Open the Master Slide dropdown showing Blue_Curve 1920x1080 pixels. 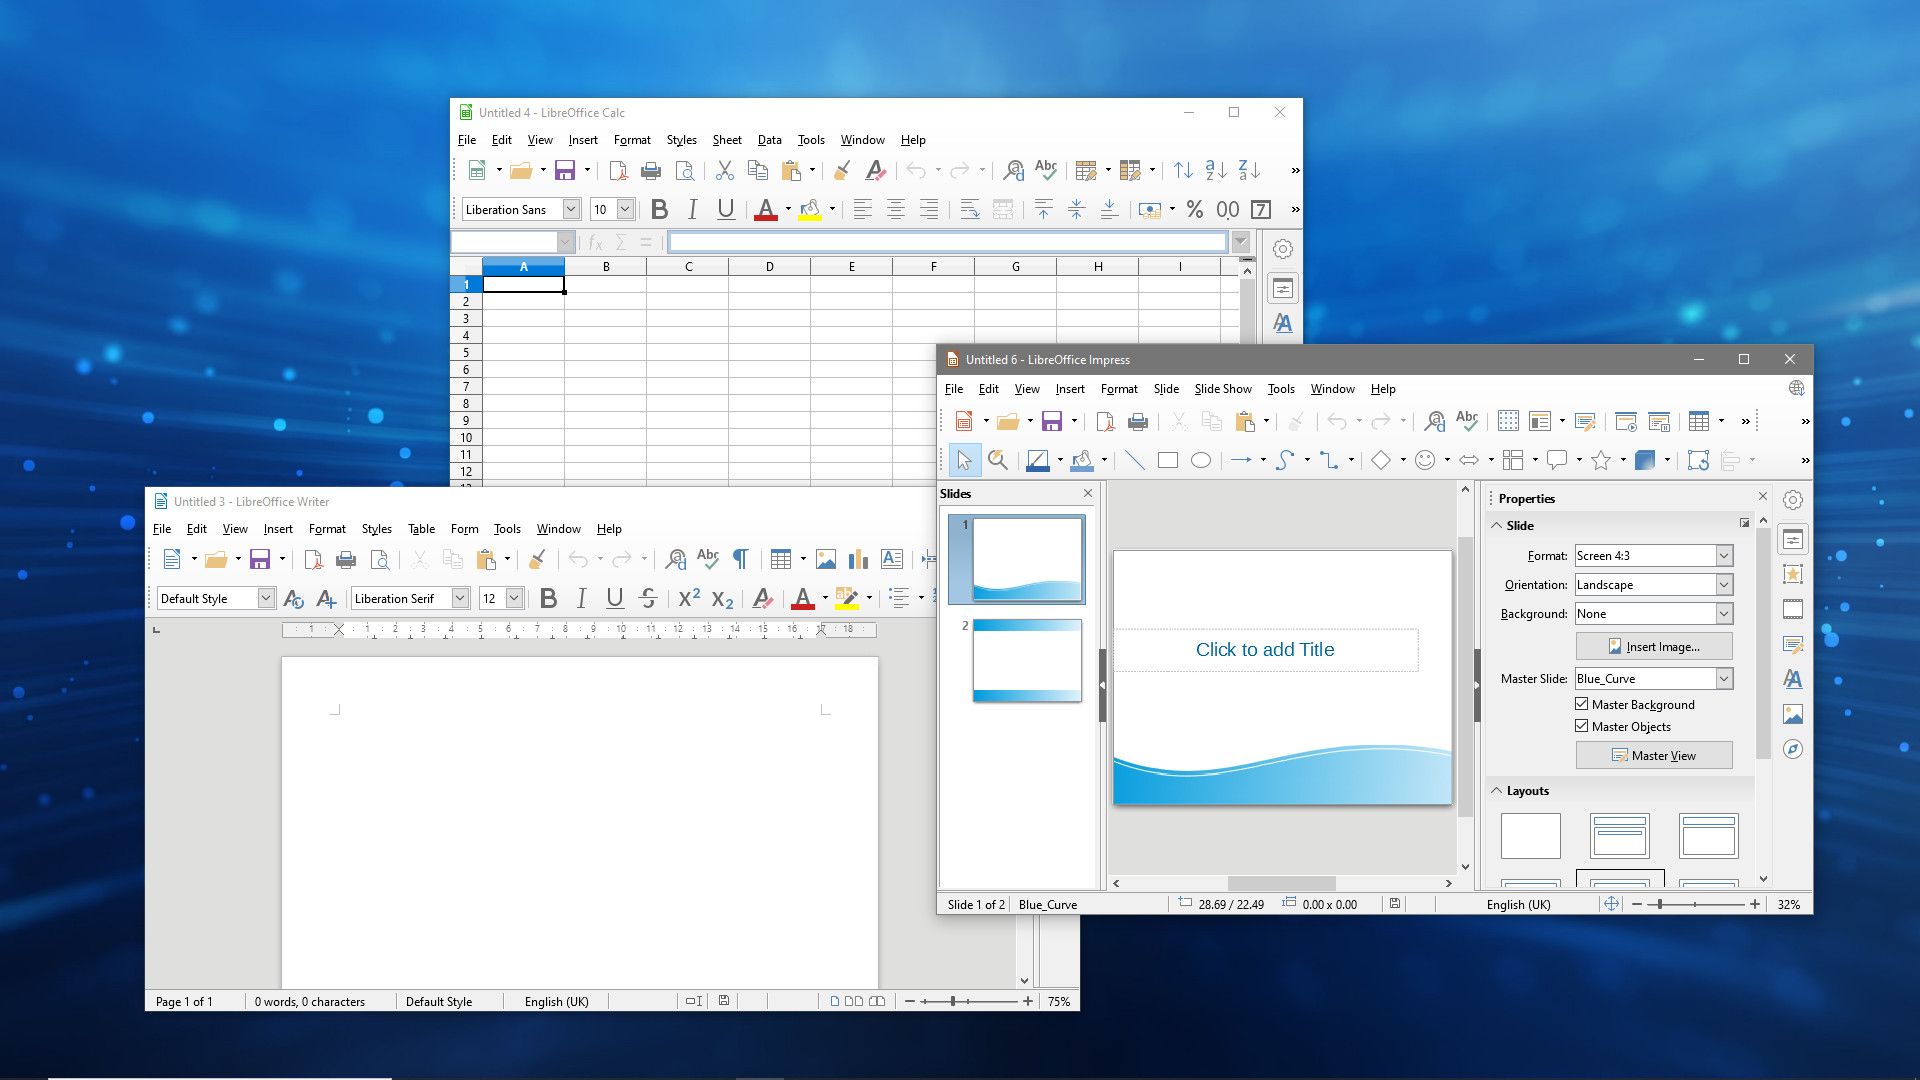[1722, 678]
